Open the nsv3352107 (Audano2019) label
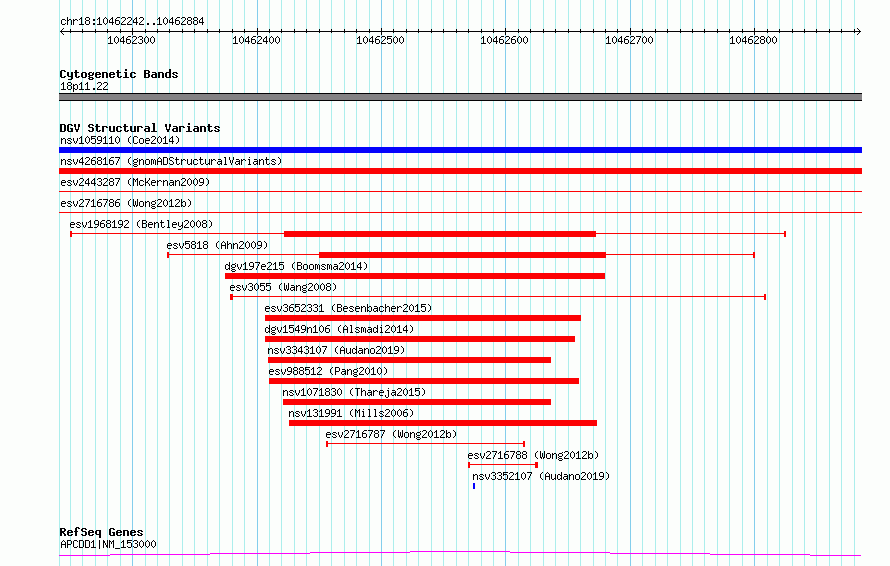 541,476
